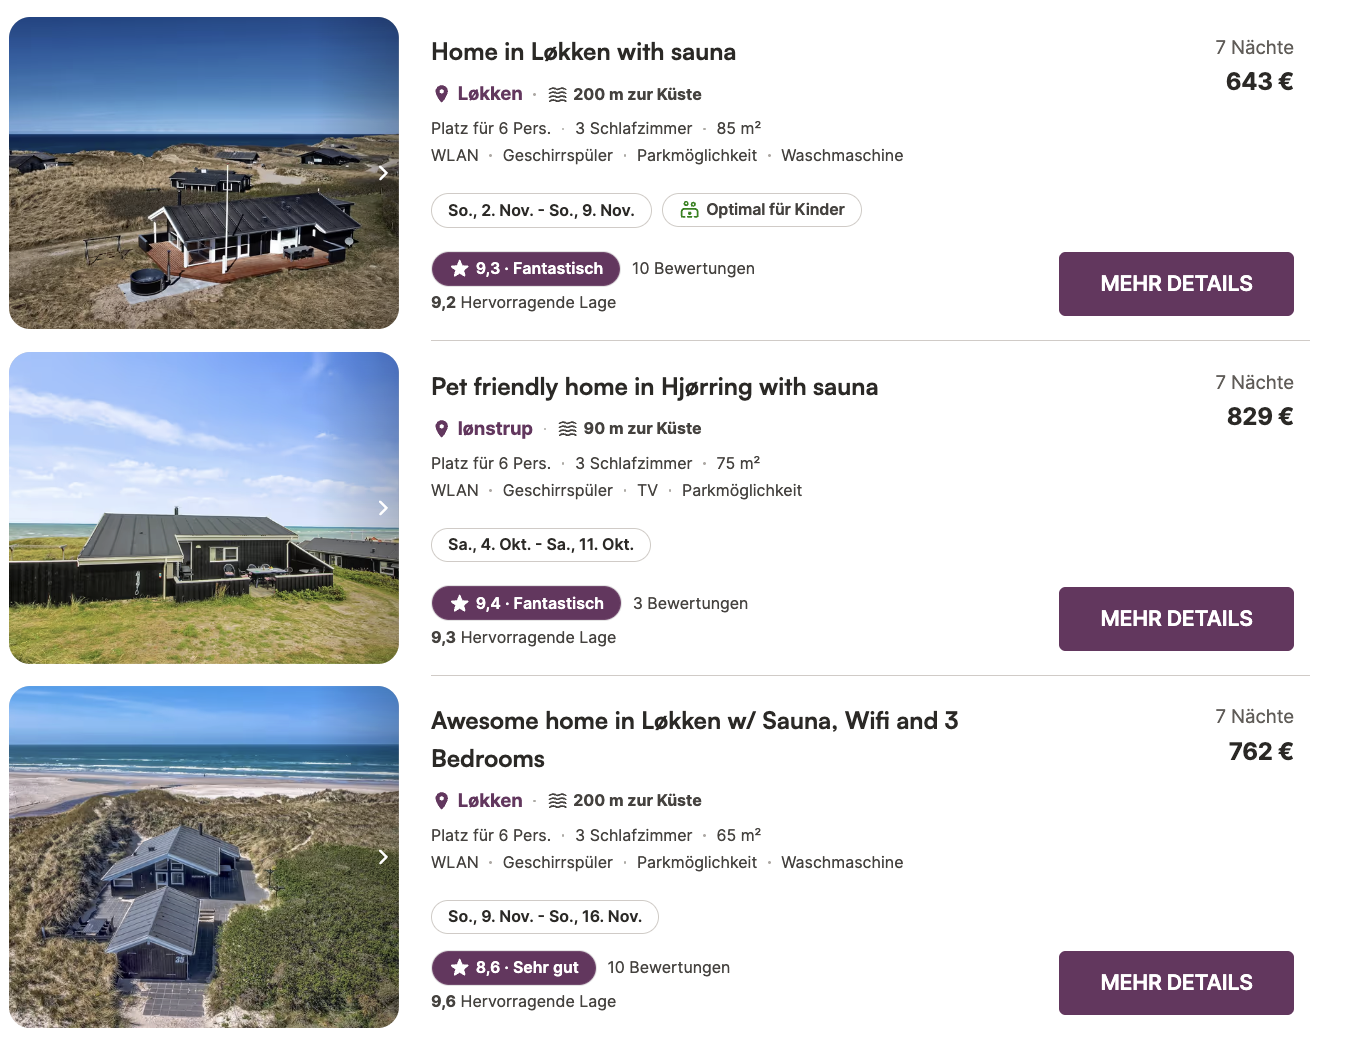Screen dimensions: 1366x1038
Task: Open details for 643 € Løkken home
Action: pyautogui.click(x=1175, y=284)
